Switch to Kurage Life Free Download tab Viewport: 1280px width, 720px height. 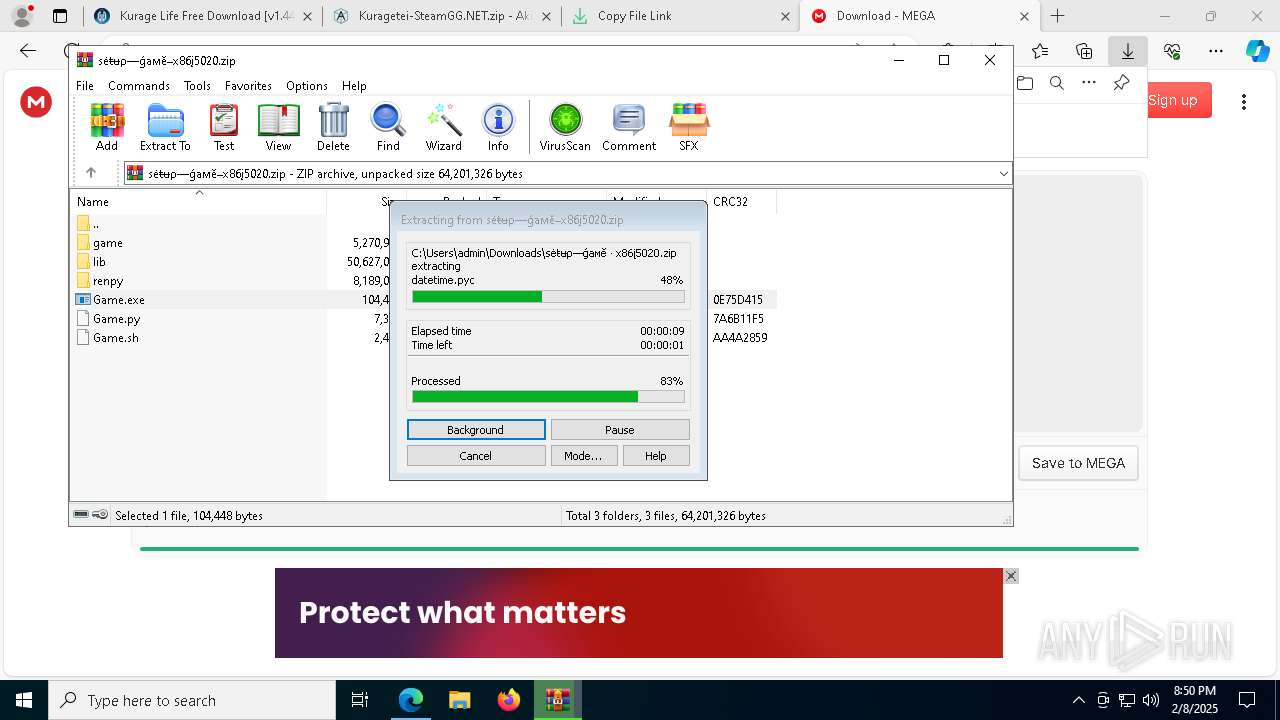(203, 16)
